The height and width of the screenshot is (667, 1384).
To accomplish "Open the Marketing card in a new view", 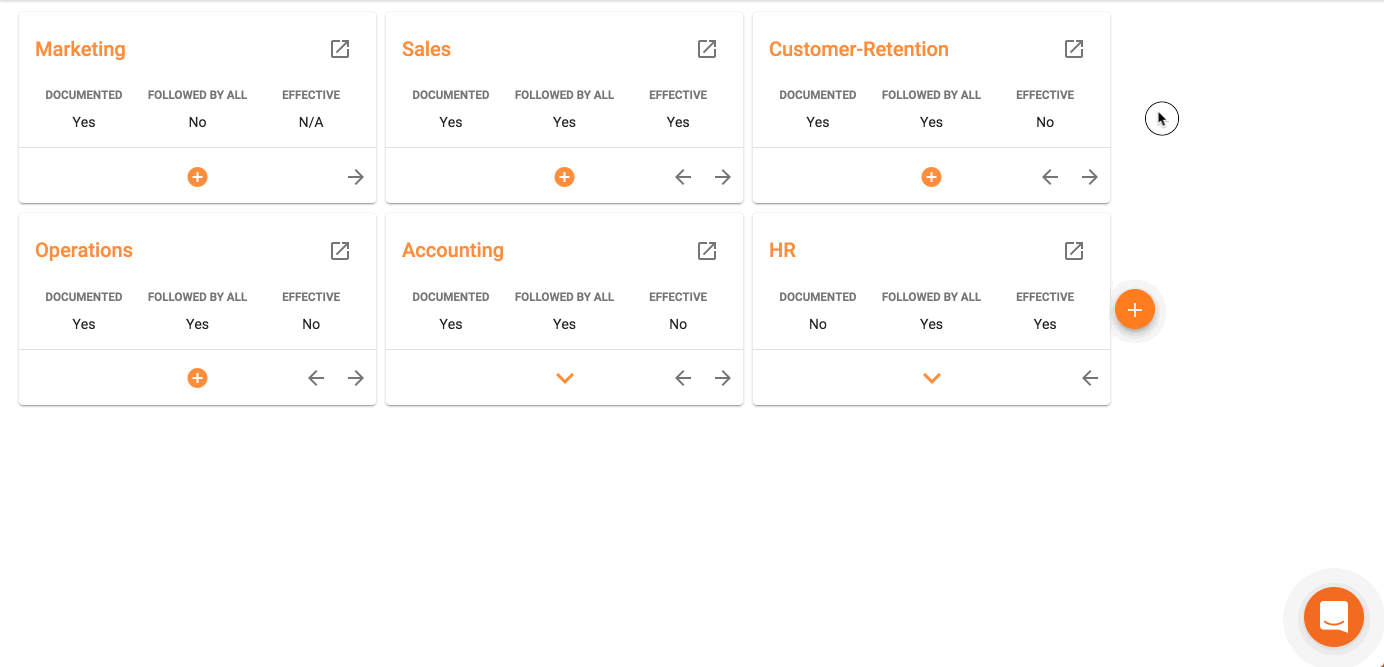I will coord(340,48).
